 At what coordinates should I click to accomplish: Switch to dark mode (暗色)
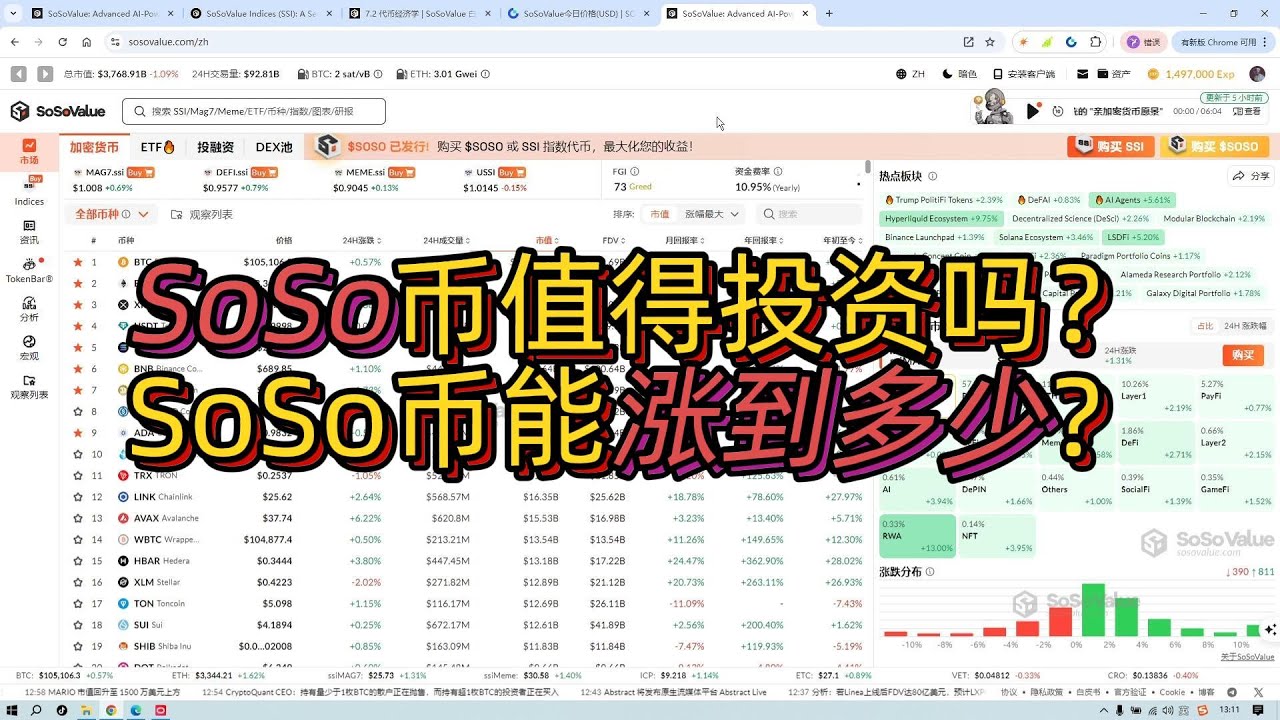pos(959,74)
